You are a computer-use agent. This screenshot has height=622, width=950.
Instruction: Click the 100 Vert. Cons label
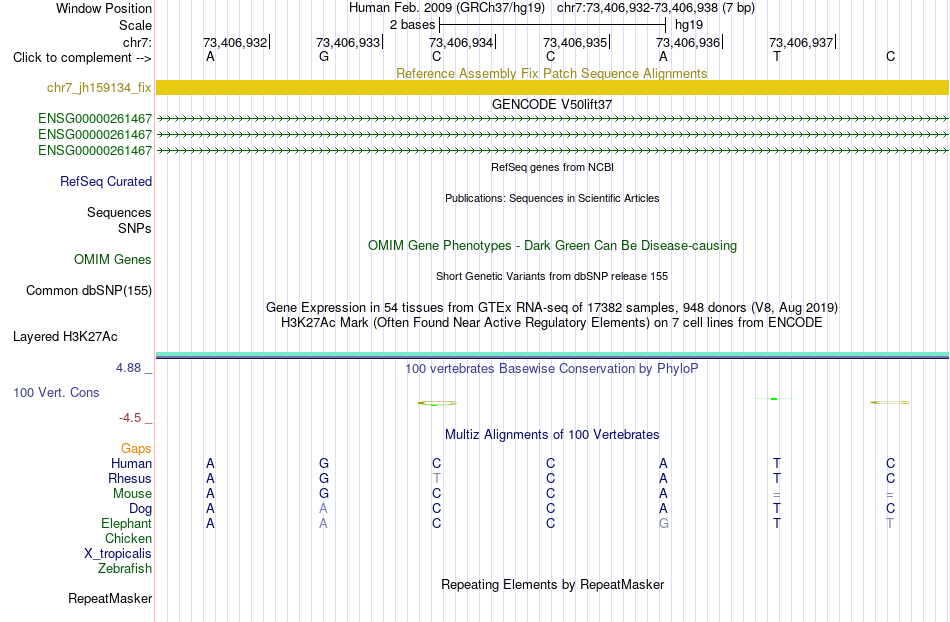(x=56, y=392)
